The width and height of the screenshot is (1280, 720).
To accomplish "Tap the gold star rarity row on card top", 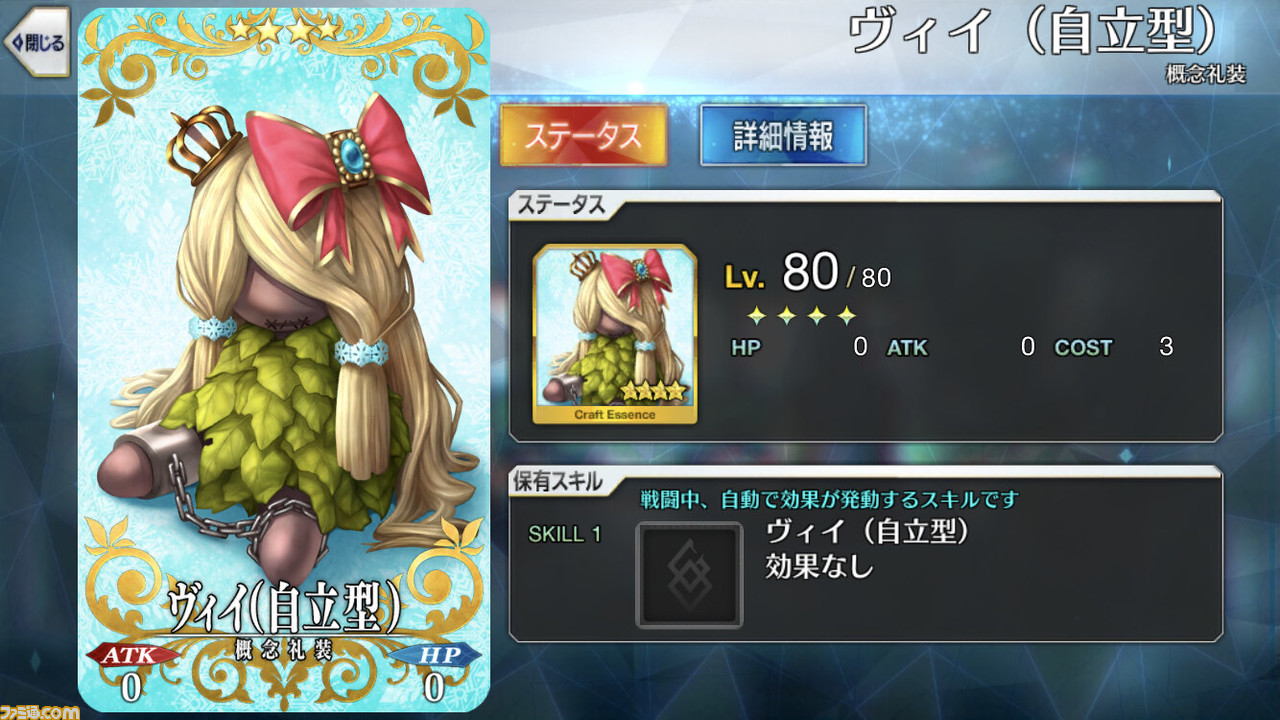I will (284, 30).
